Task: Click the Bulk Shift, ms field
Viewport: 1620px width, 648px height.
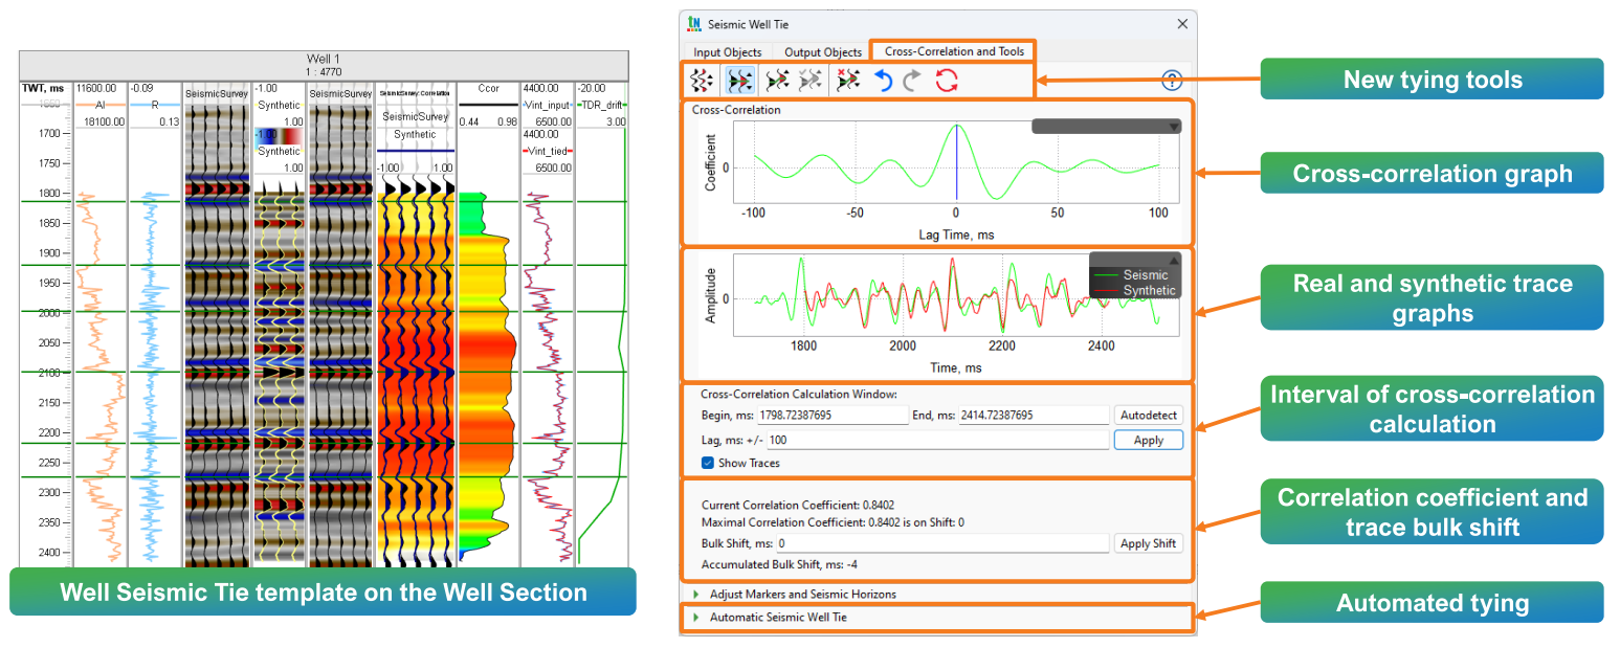Action: click(942, 544)
